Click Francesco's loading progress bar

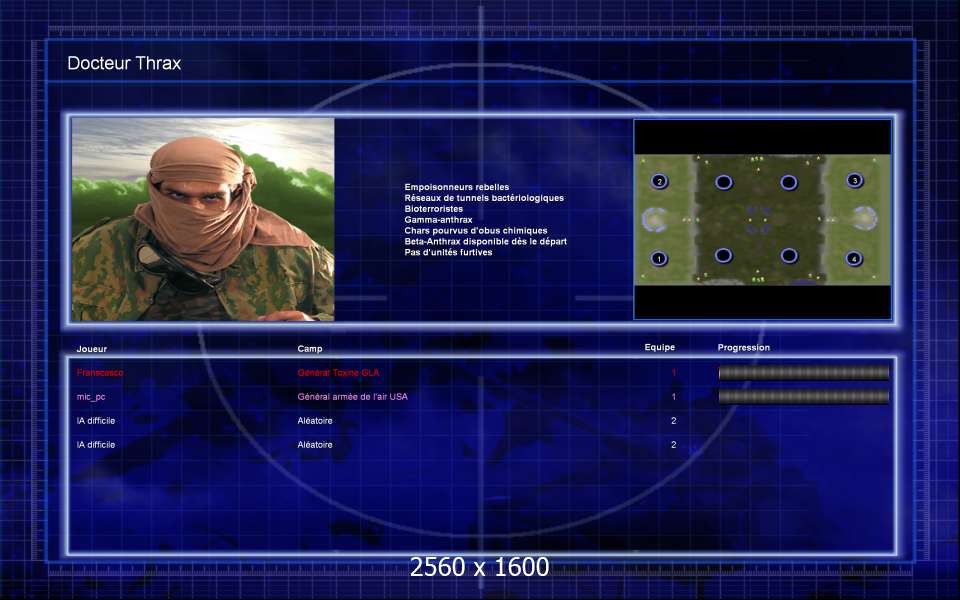tap(803, 372)
